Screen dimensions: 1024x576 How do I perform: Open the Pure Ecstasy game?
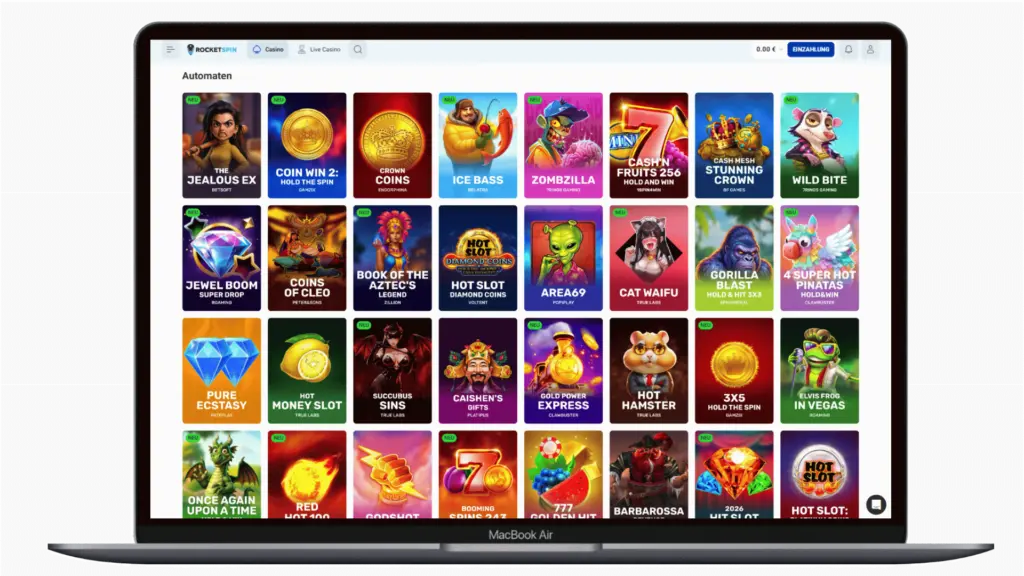(221, 370)
